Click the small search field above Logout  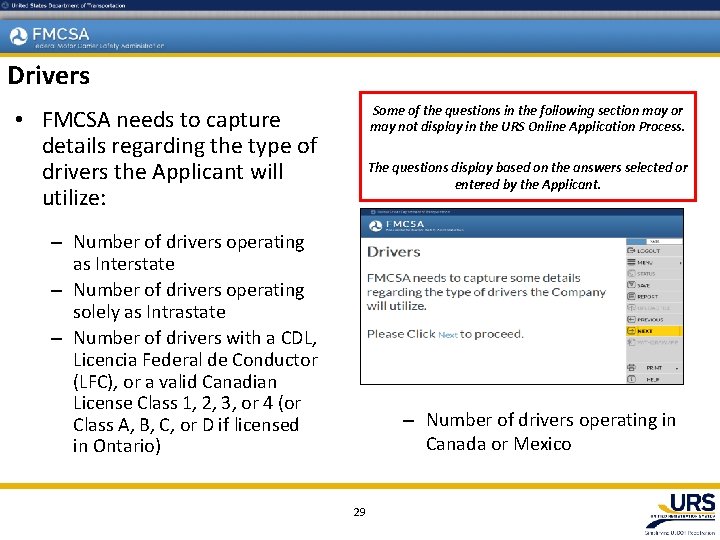[x=654, y=242]
